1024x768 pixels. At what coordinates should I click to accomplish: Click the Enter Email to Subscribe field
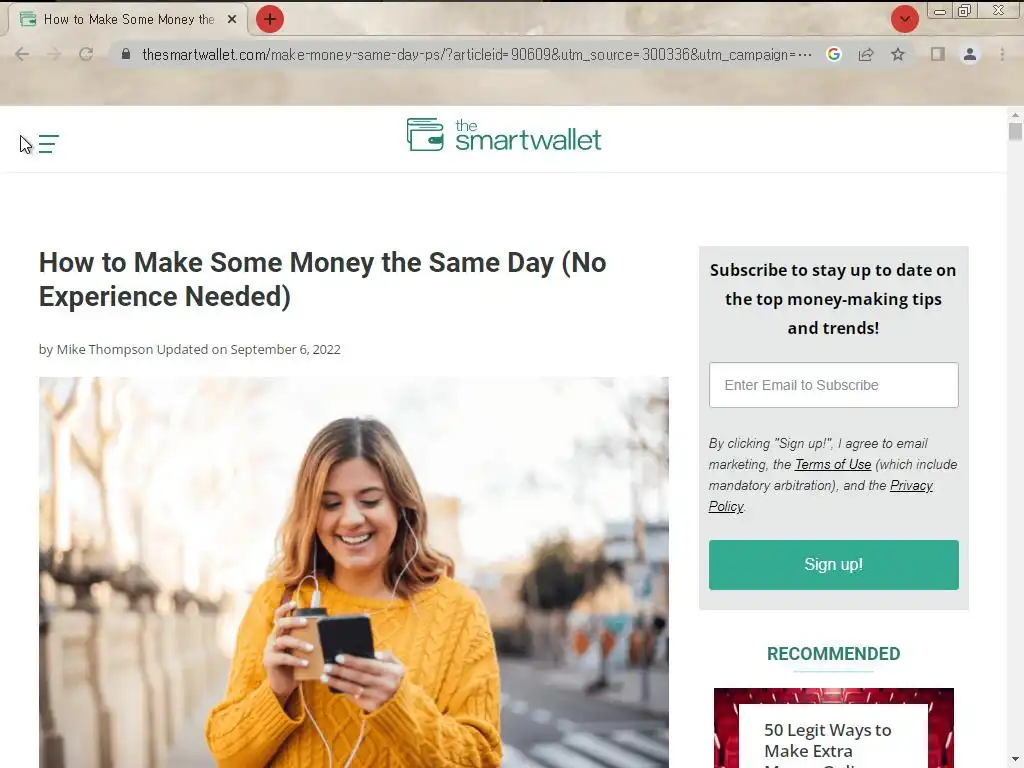coord(833,385)
